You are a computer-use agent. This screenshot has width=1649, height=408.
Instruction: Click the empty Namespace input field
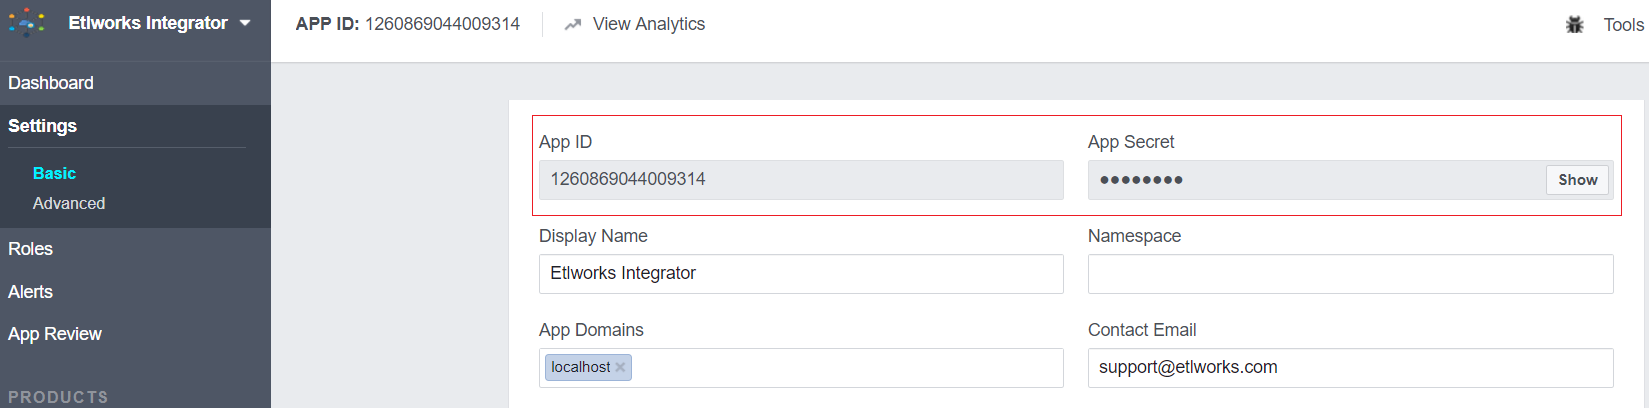pyautogui.click(x=1350, y=273)
